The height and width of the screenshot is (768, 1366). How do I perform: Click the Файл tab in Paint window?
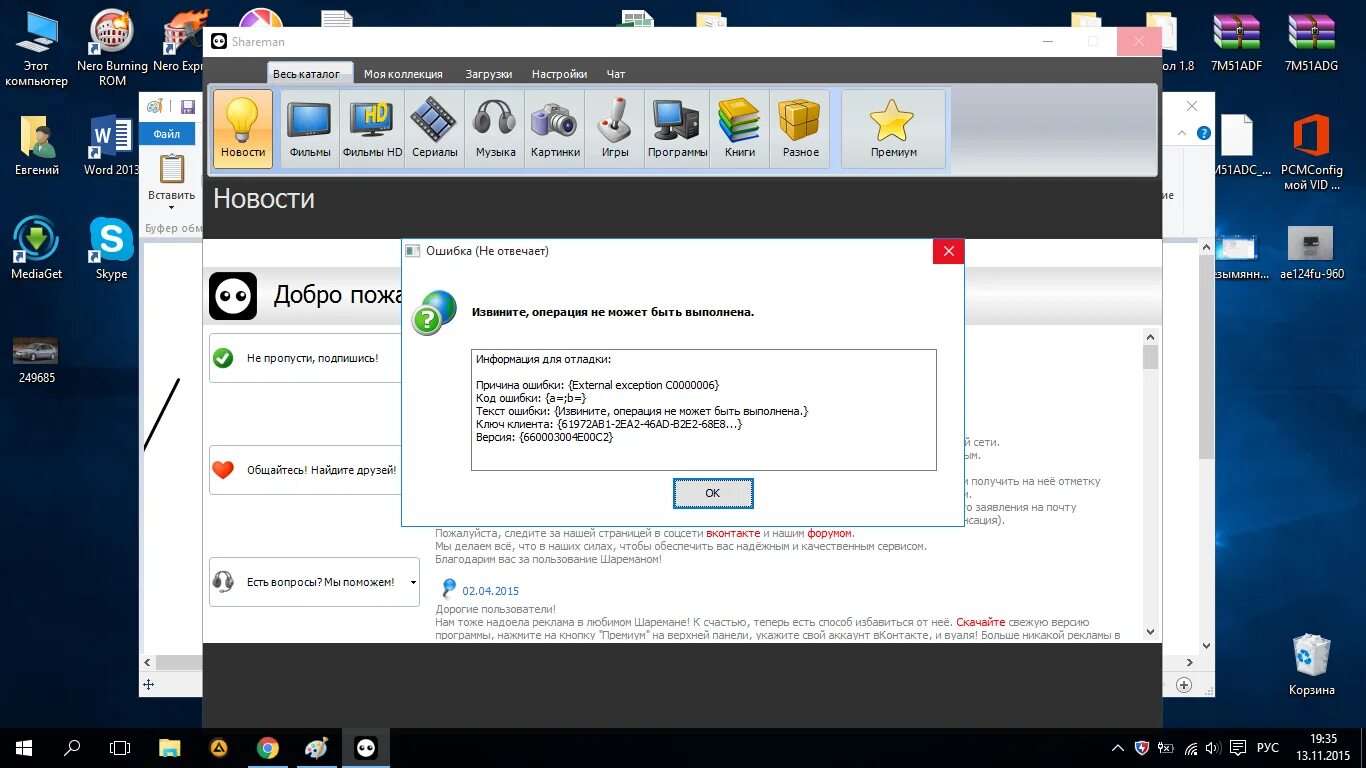(167, 134)
